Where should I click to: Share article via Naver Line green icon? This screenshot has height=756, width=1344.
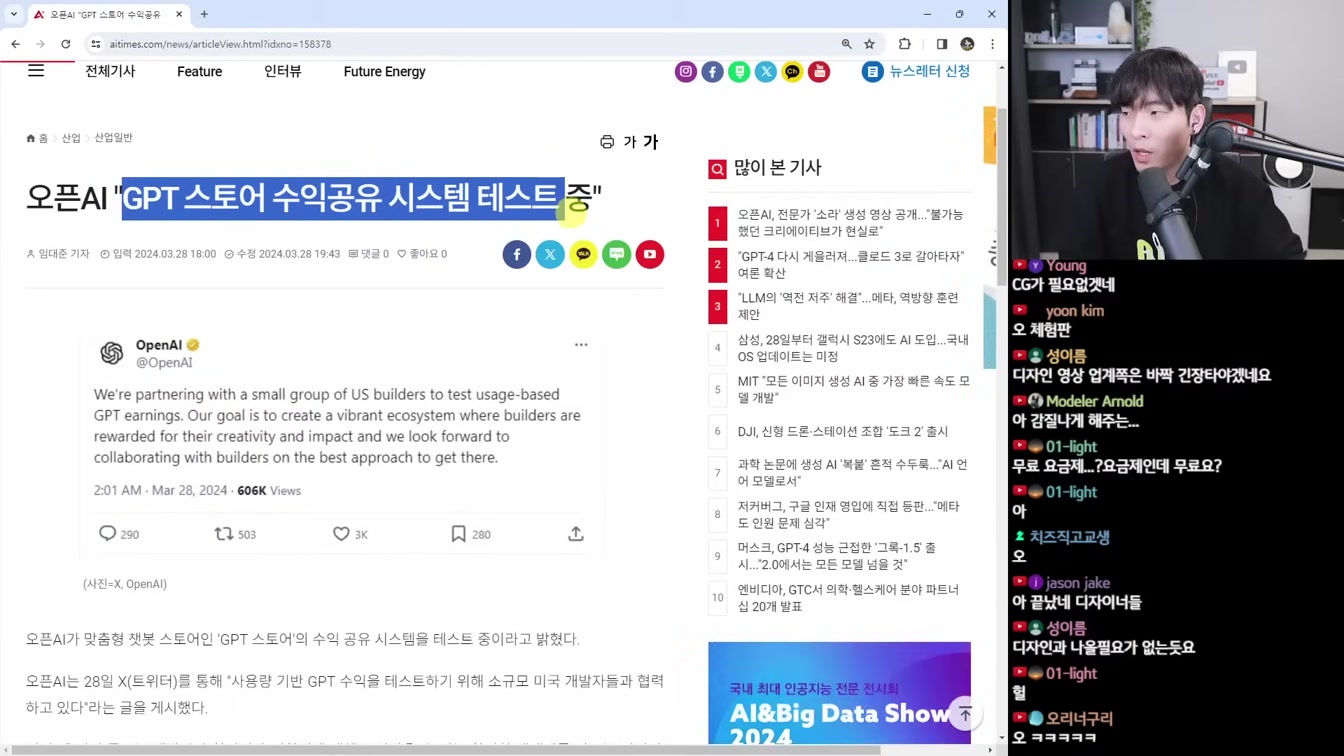[617, 254]
